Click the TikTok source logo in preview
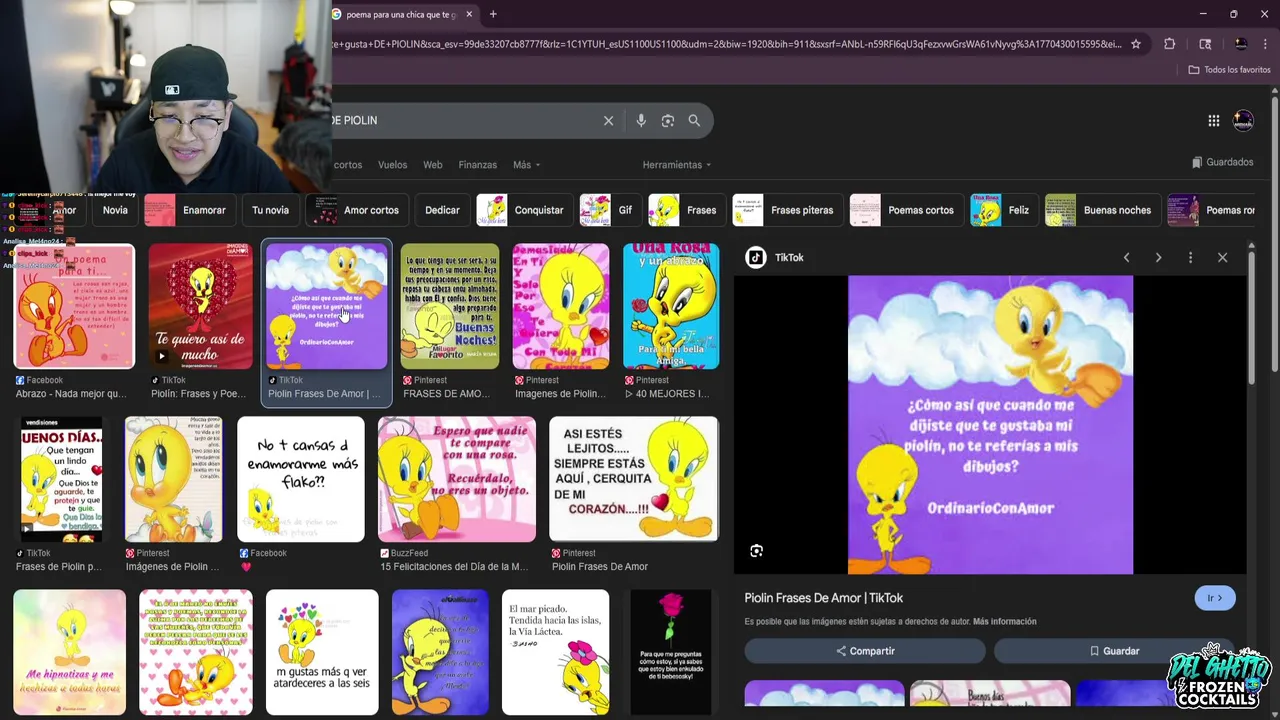The height and width of the screenshot is (720, 1280). point(756,258)
